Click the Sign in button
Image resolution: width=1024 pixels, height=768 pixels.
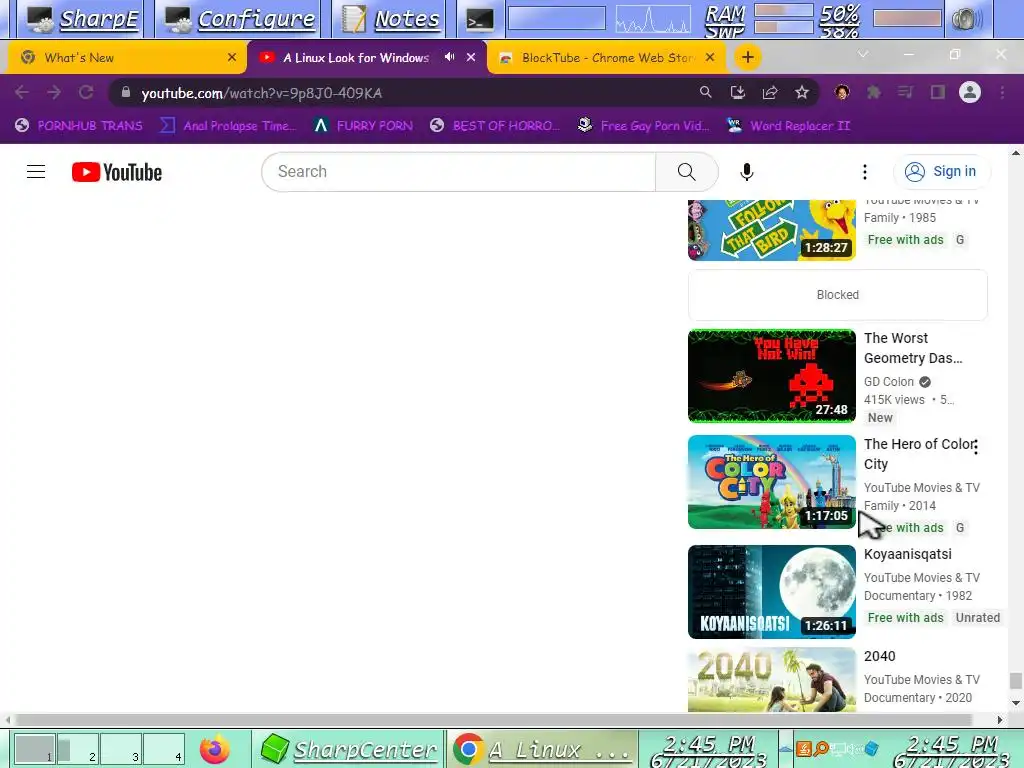(x=941, y=172)
